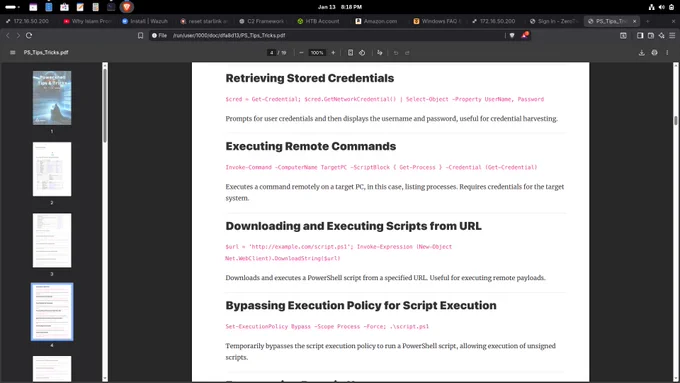Viewport: 680px width, 383px height.
Task: Open the terminal dock icon
Action: pos(111,7)
